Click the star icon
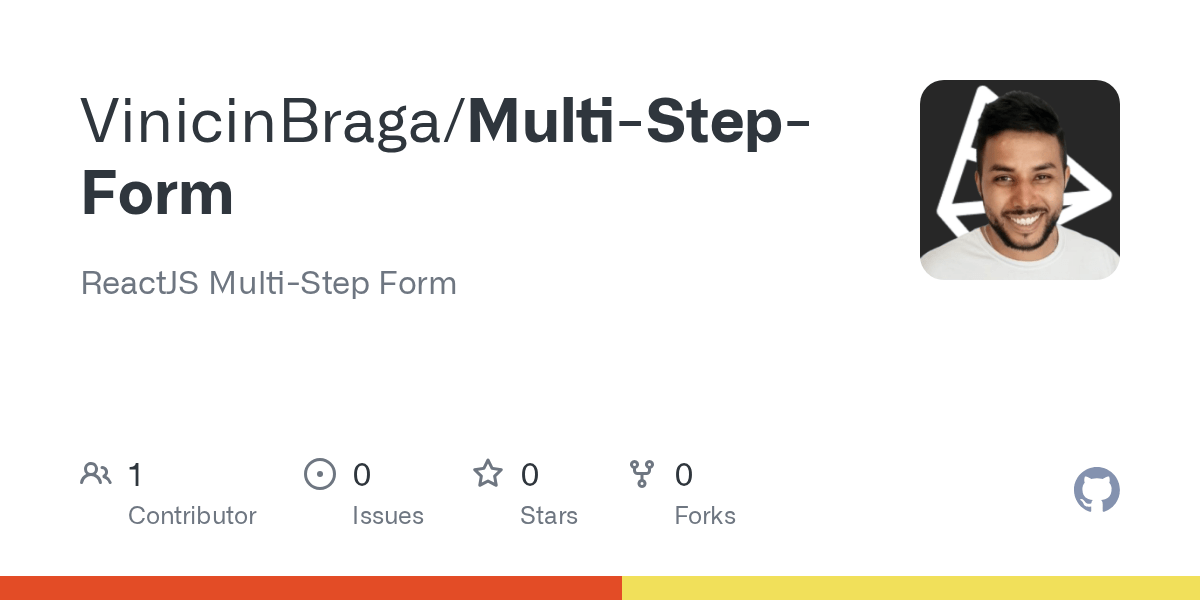 point(488,474)
